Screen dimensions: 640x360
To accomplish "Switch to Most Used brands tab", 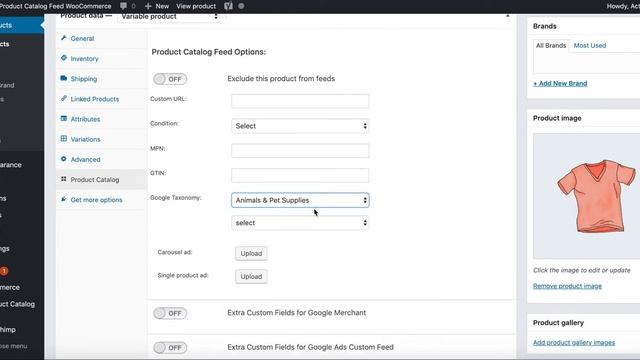I will 589,45.
